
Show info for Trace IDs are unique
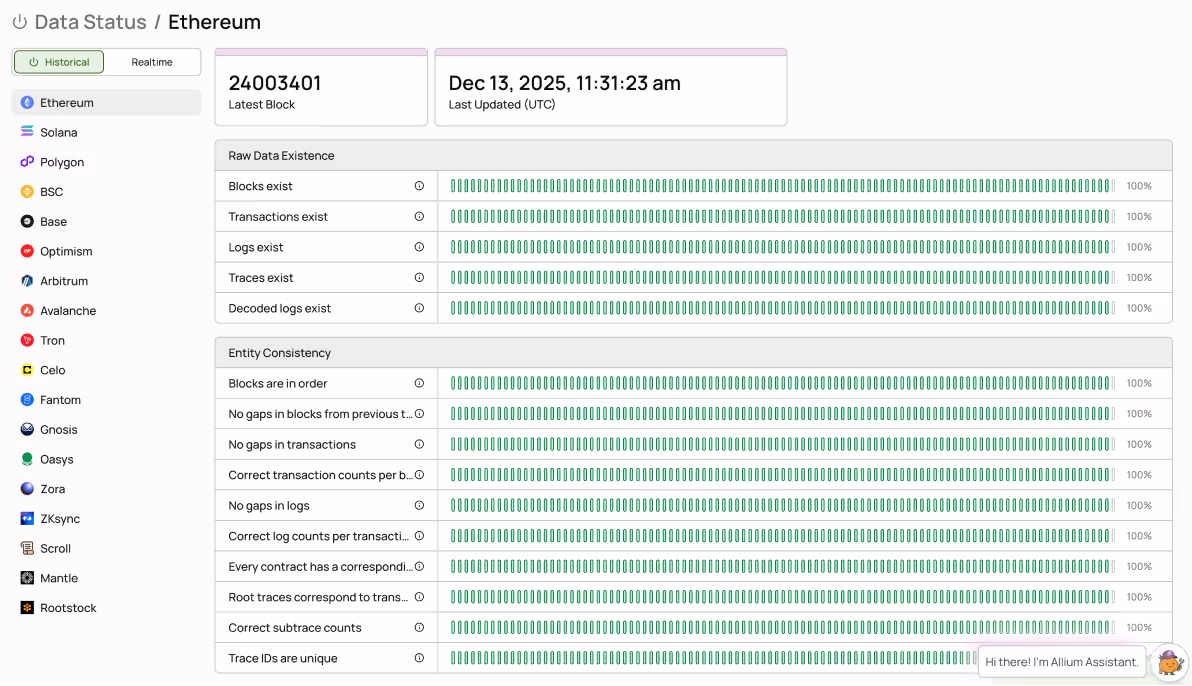(x=419, y=658)
